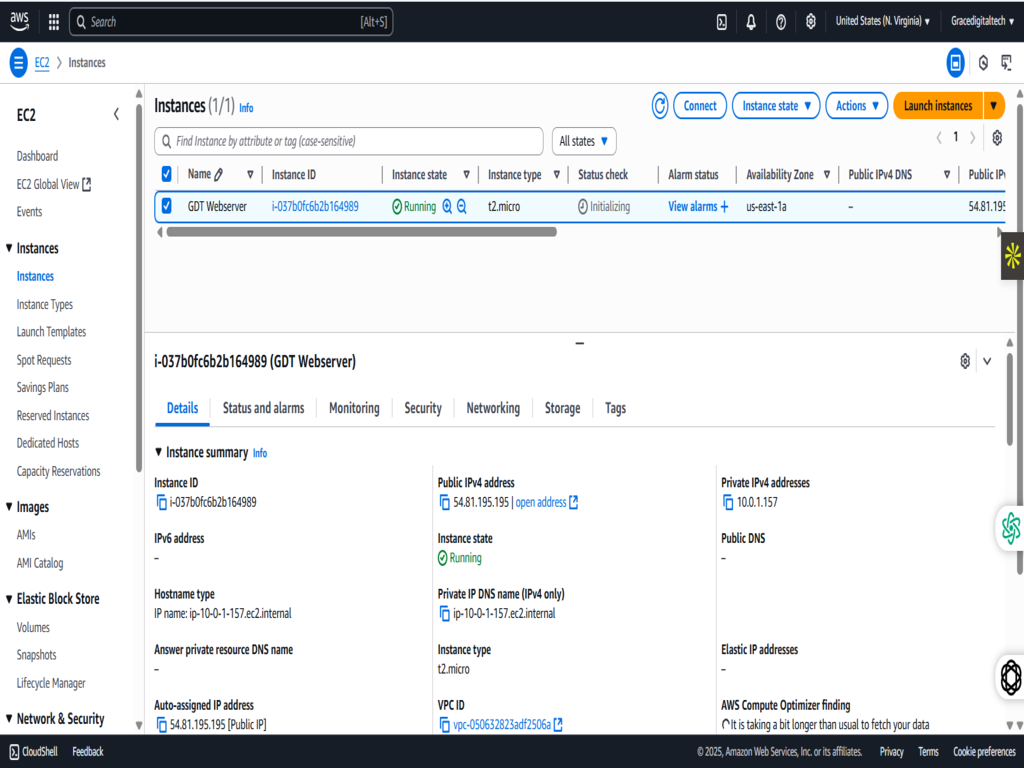Open the Networking tab
The image size is (1024, 768).
coord(493,408)
